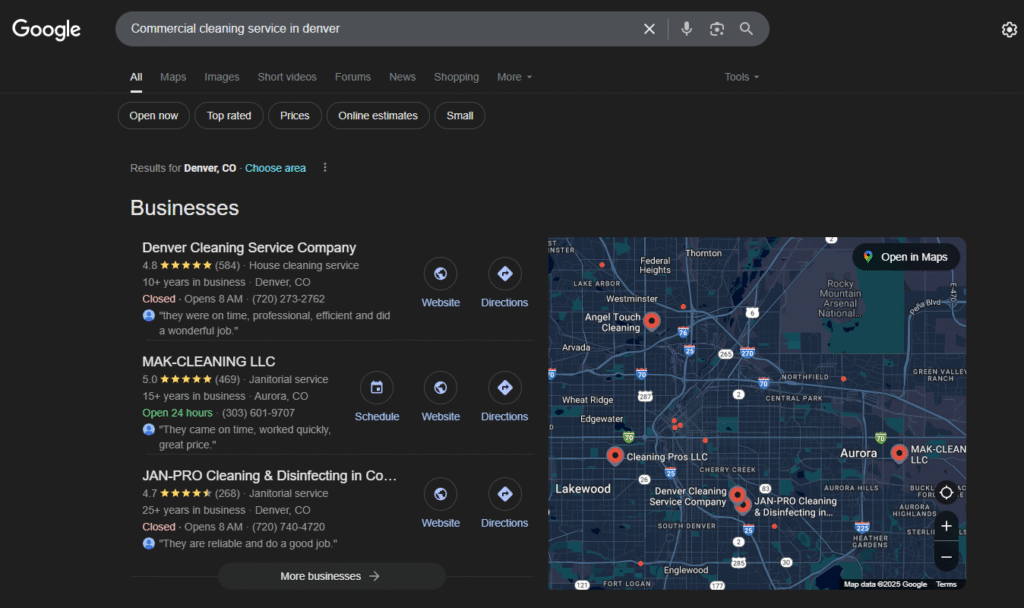Viewport: 1024px width, 608px height.
Task: Get directions to MAK-CLEANING LLC
Action: (x=504, y=387)
